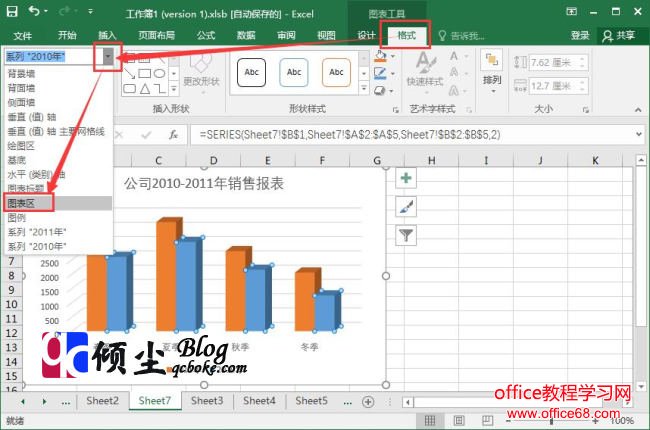Switch to the 插入 ribbon tab
The height and width of the screenshot is (430, 650).
coord(107,35)
